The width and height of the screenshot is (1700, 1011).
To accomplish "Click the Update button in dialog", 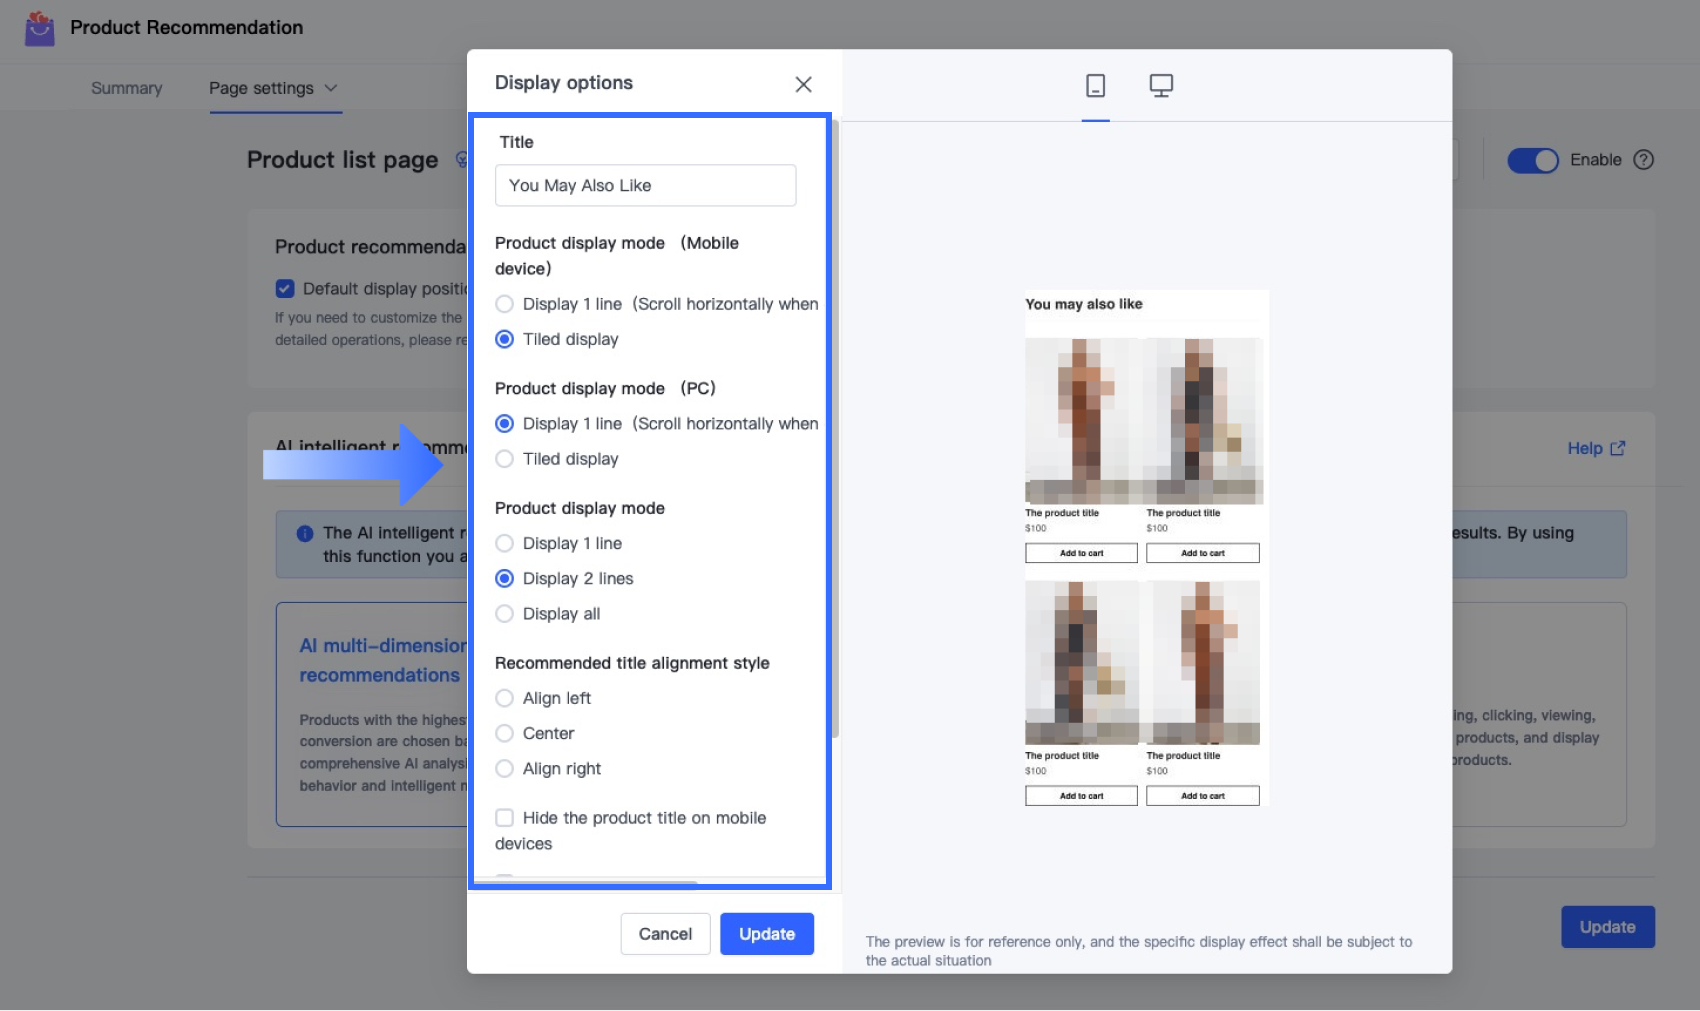I will coord(767,934).
